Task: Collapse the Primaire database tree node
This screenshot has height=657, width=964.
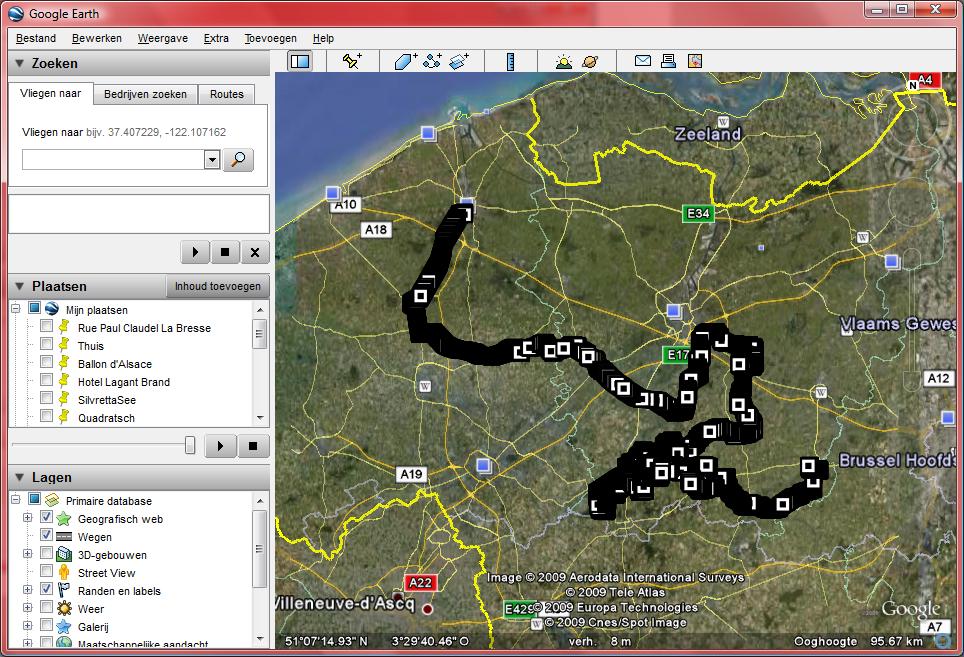Action: click(16, 500)
